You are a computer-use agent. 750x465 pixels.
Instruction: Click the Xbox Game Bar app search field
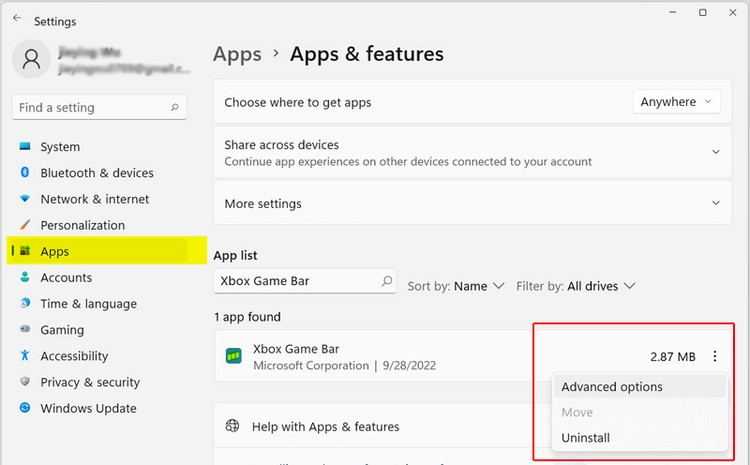pyautogui.click(x=305, y=281)
